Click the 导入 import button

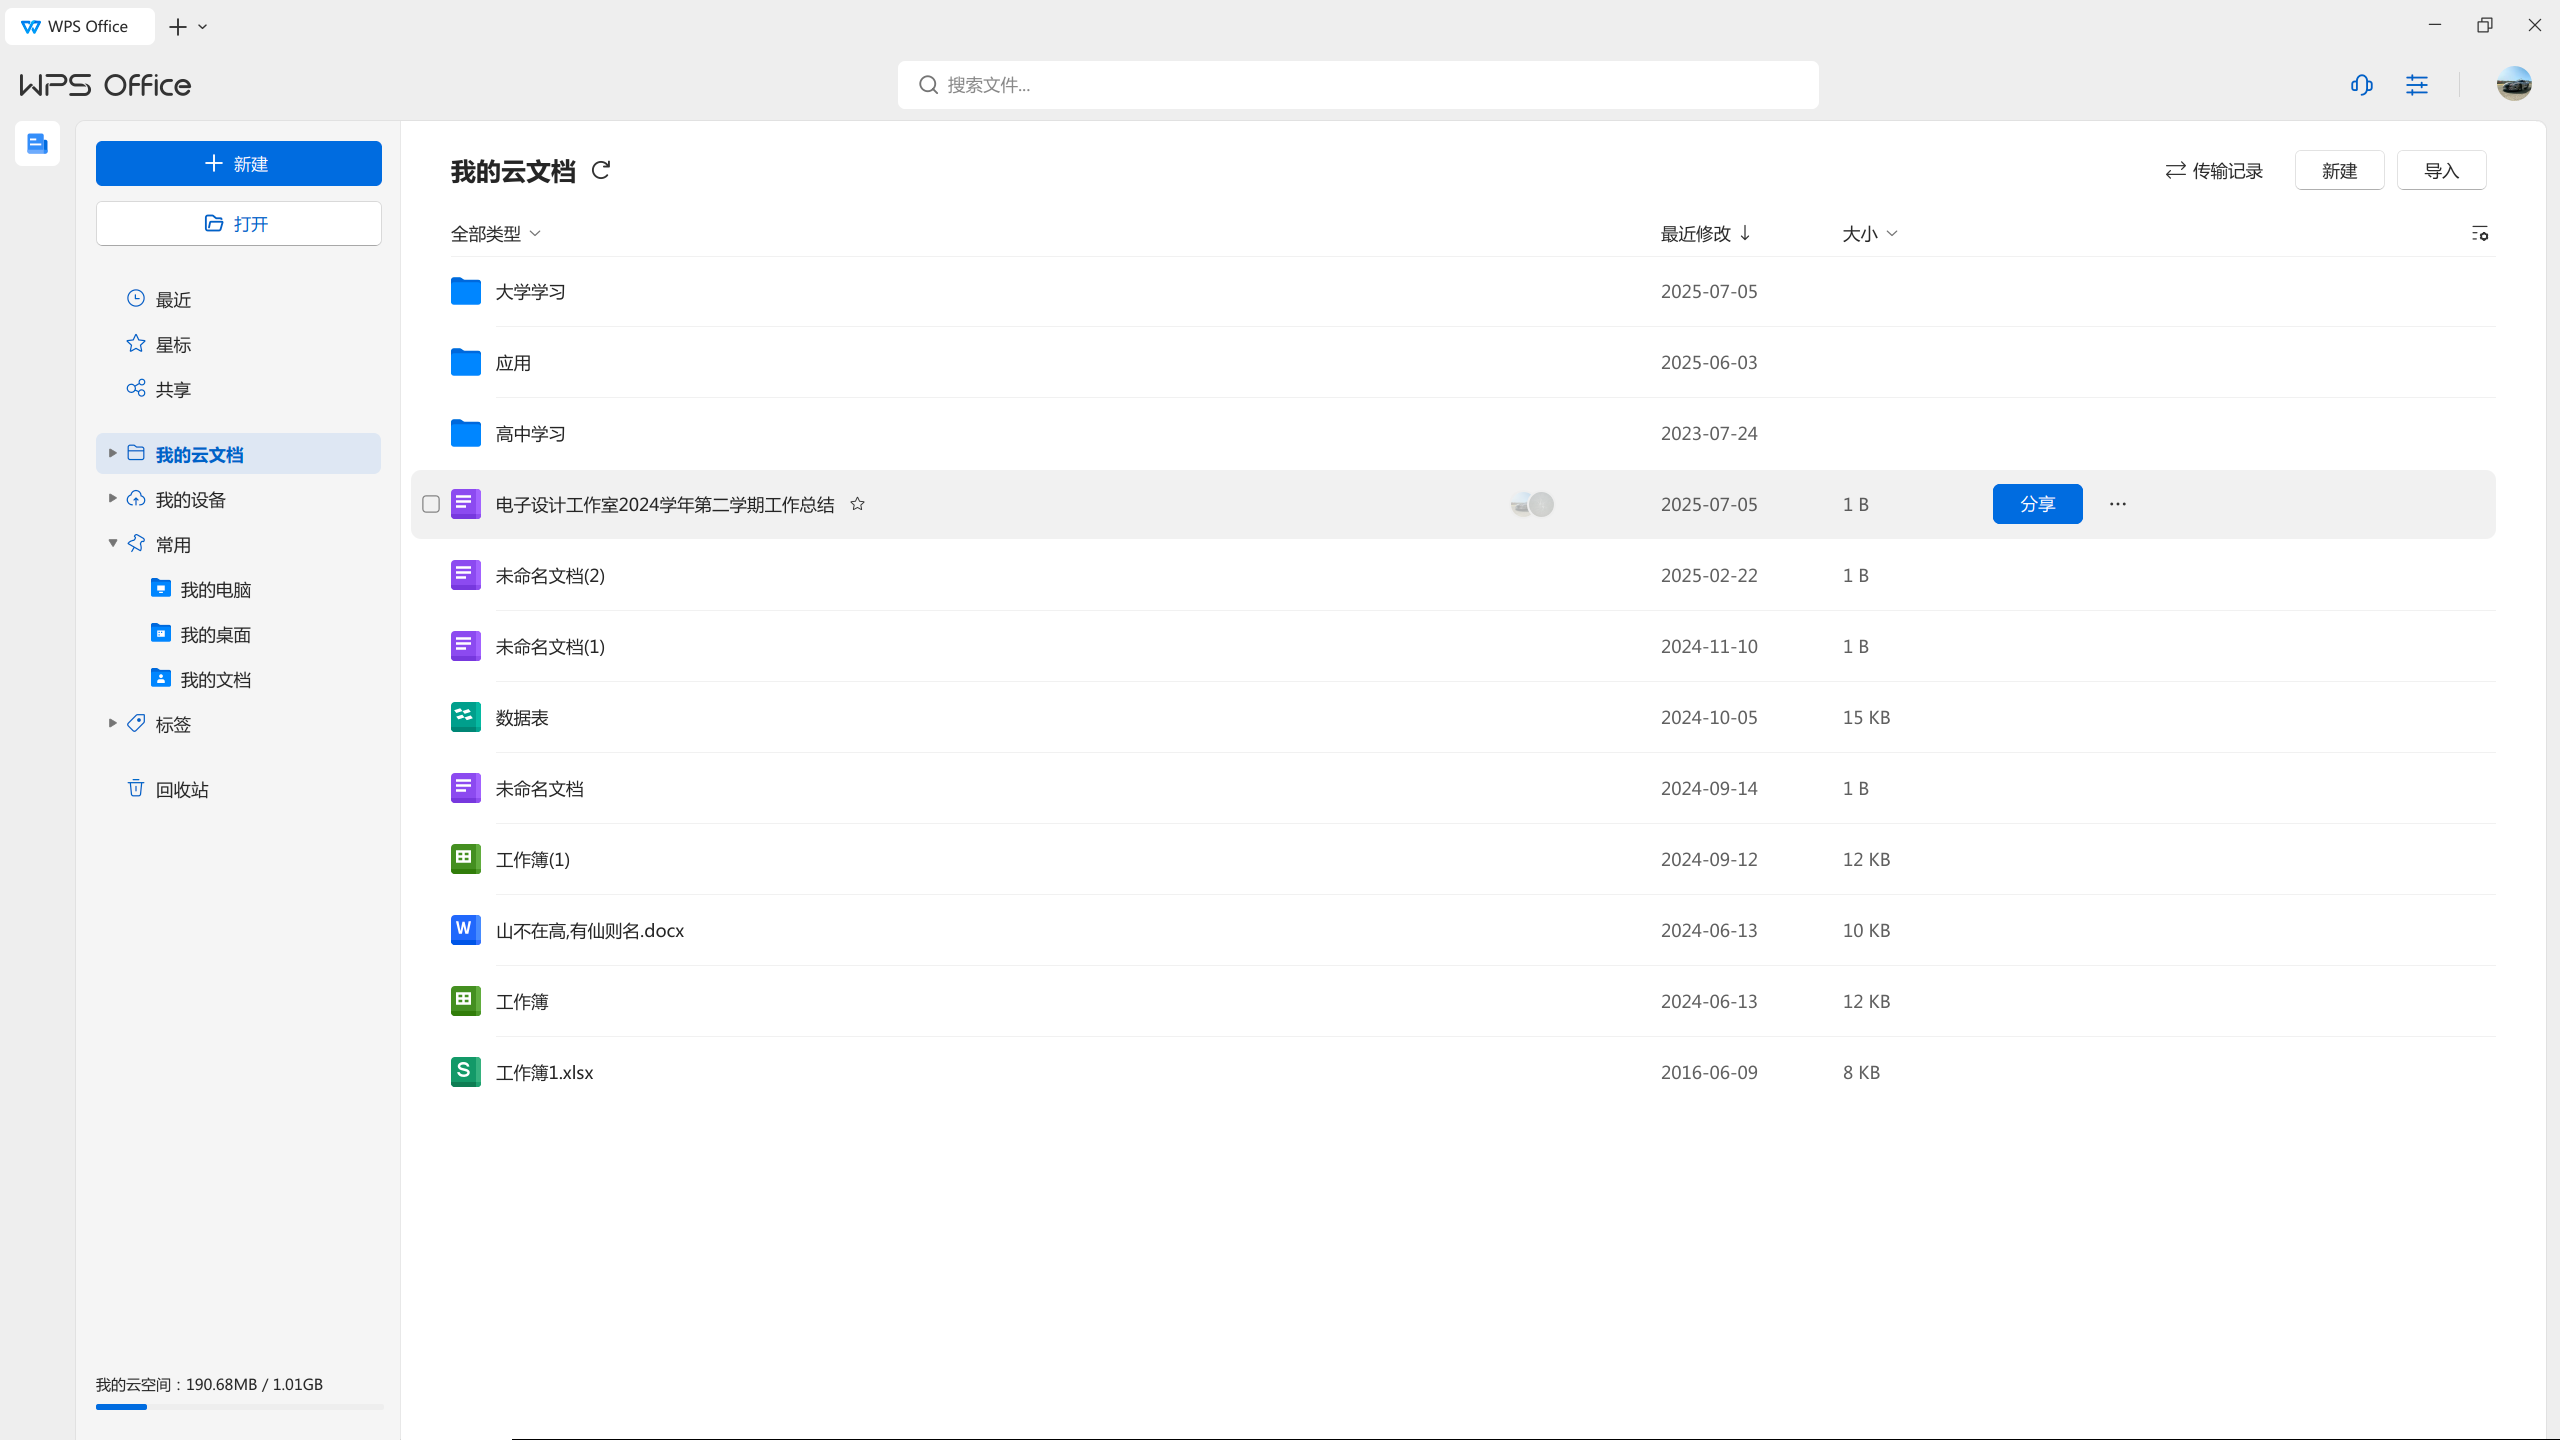click(2441, 170)
